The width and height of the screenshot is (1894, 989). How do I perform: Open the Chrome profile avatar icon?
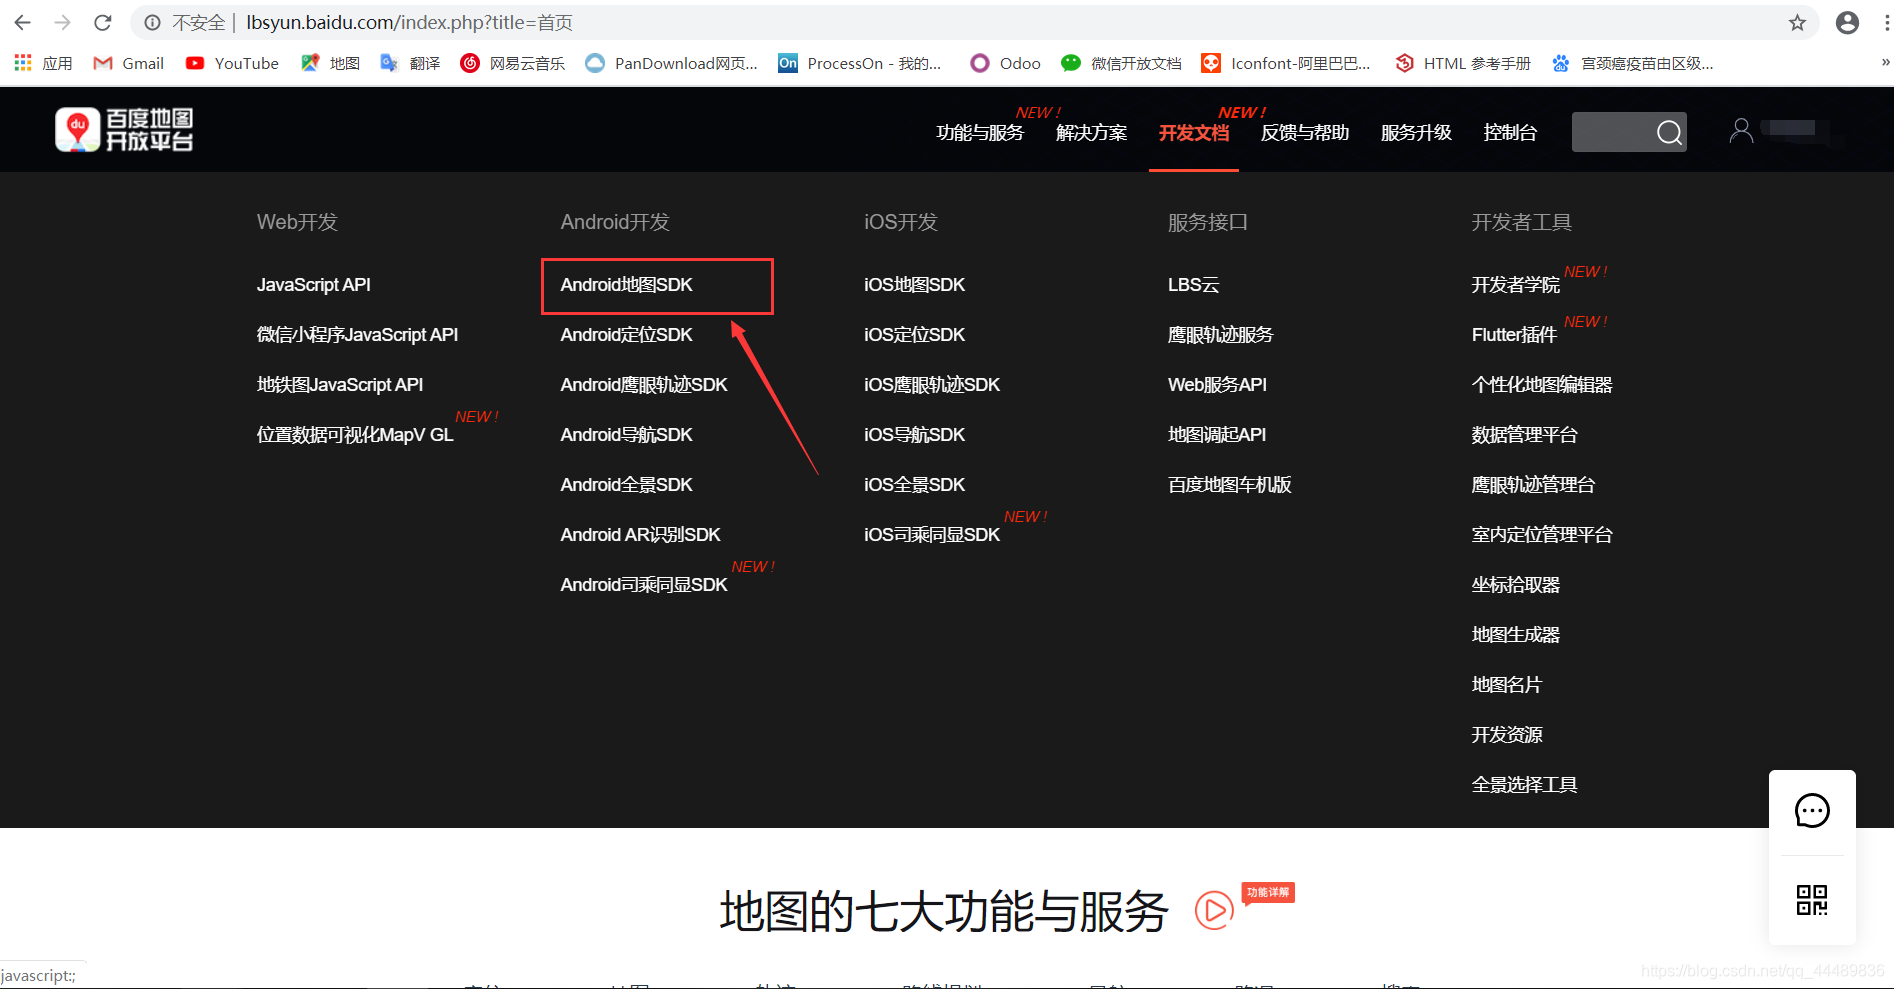pos(1847,22)
